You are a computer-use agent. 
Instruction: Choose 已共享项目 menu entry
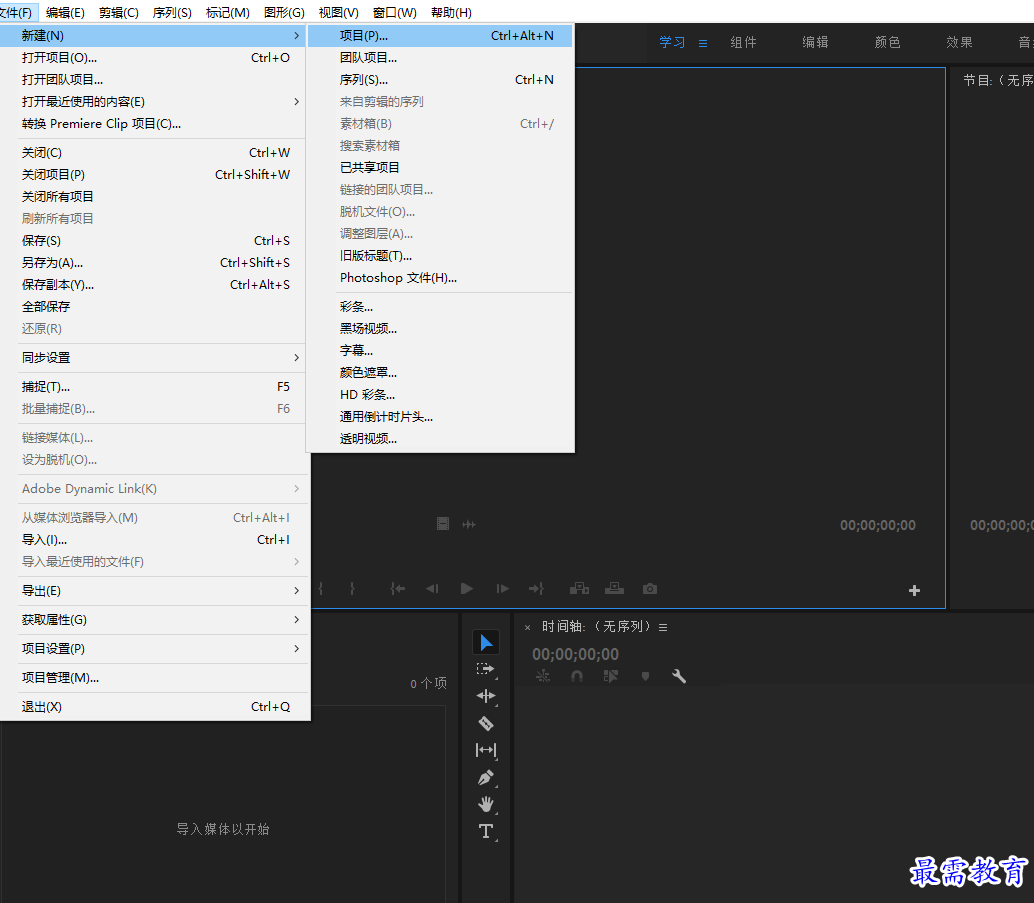[440, 168]
